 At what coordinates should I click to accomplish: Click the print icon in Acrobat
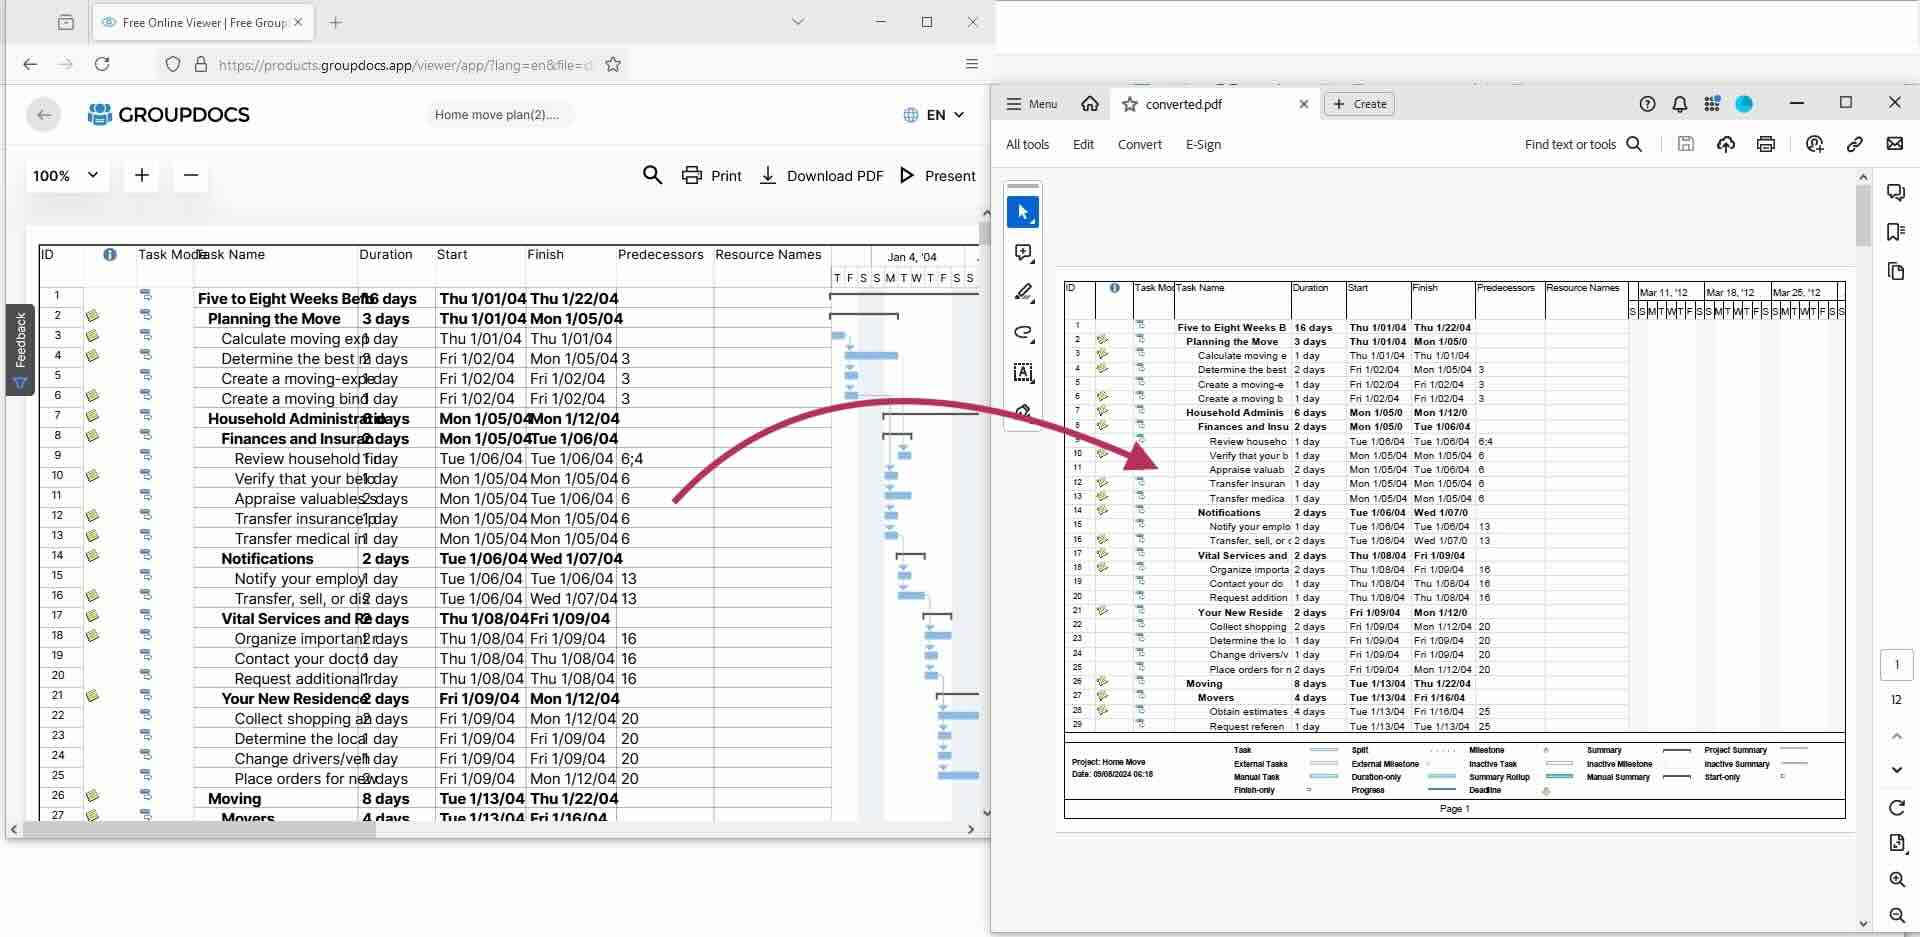(1765, 144)
